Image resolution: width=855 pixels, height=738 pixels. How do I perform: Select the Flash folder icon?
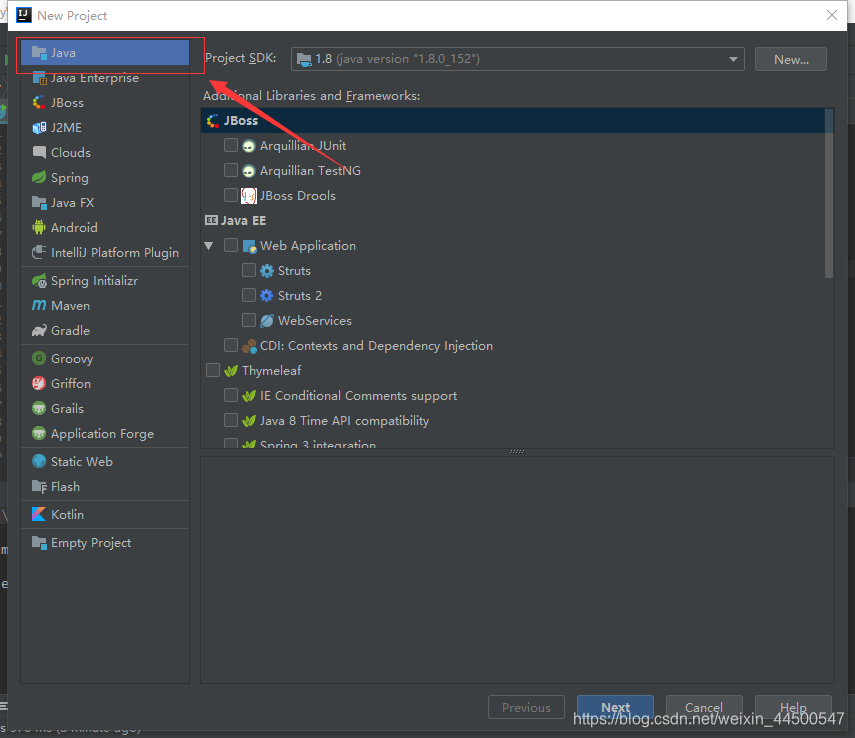[39, 487]
